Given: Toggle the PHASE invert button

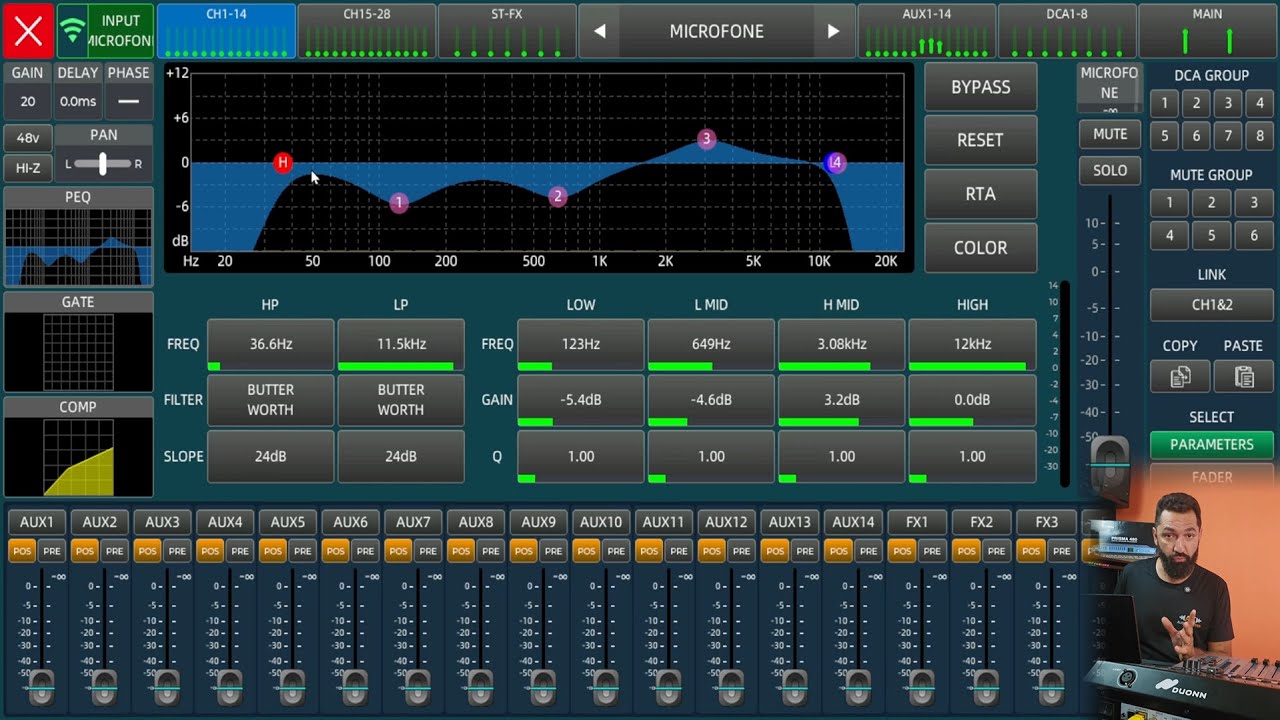Looking at the screenshot, I should coord(128,101).
